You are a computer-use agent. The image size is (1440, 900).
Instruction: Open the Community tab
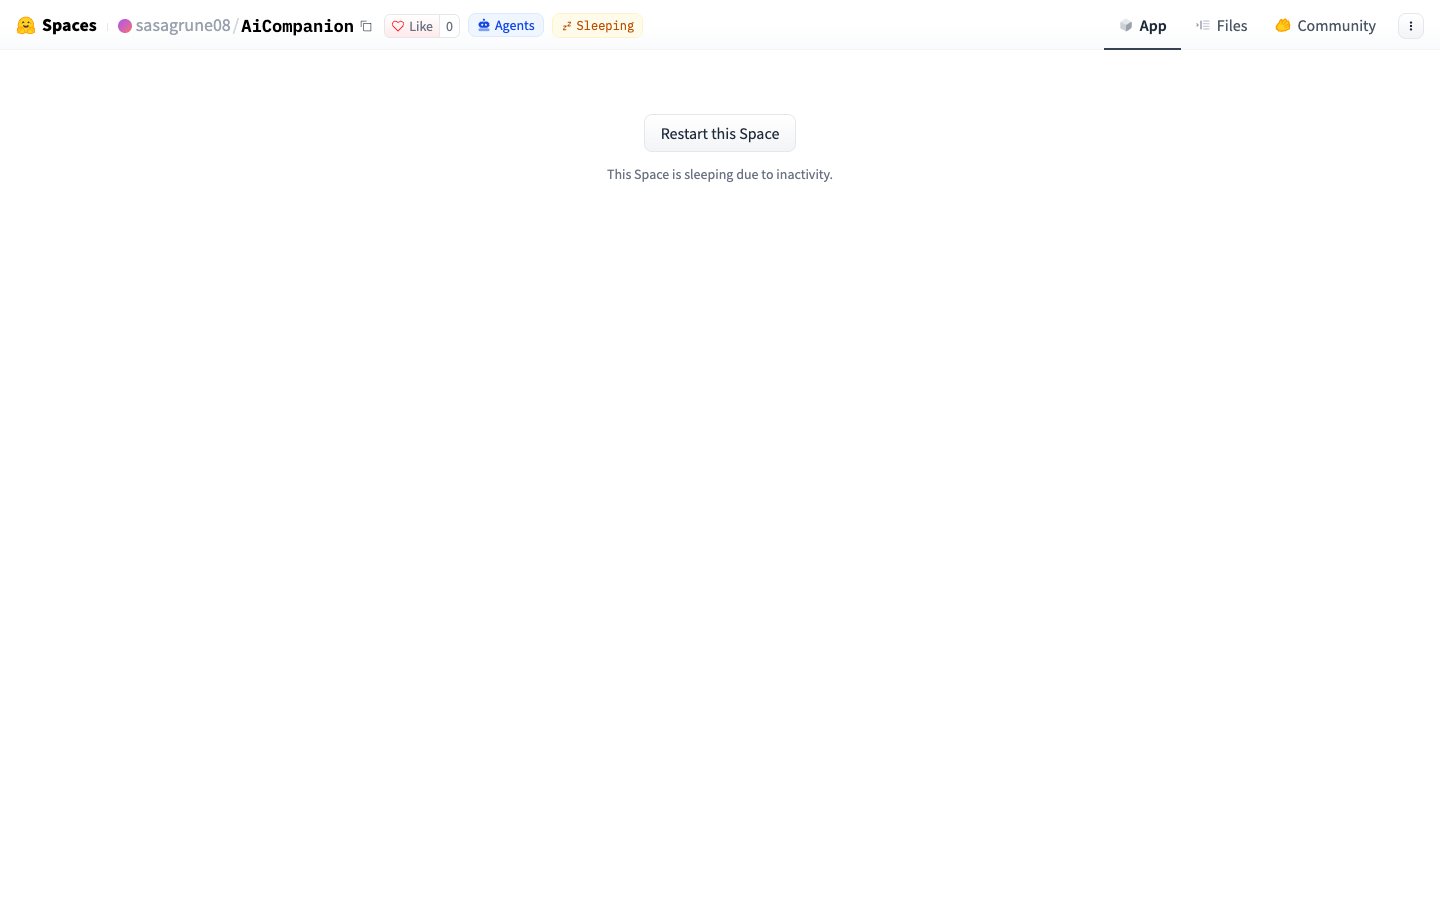point(1325,26)
